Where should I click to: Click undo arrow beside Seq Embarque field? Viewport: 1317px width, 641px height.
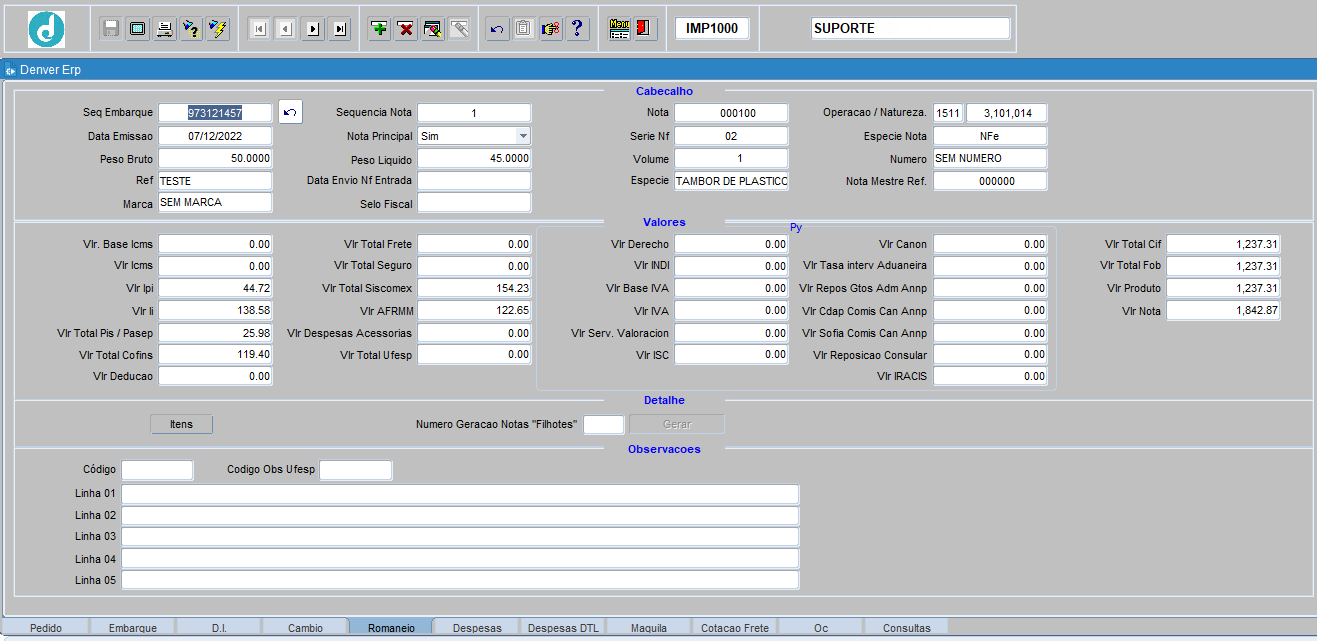(x=290, y=113)
